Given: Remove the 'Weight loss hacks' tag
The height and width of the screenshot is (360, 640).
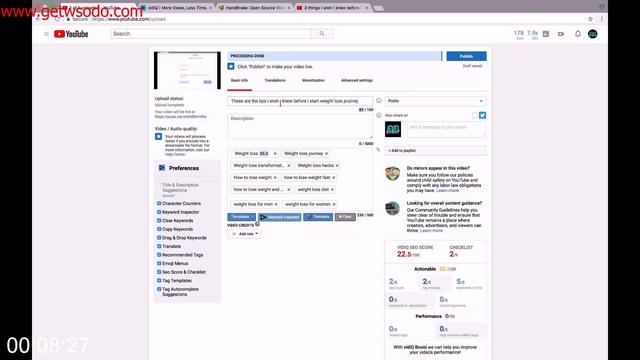Looking at the screenshot, I should (x=337, y=166).
